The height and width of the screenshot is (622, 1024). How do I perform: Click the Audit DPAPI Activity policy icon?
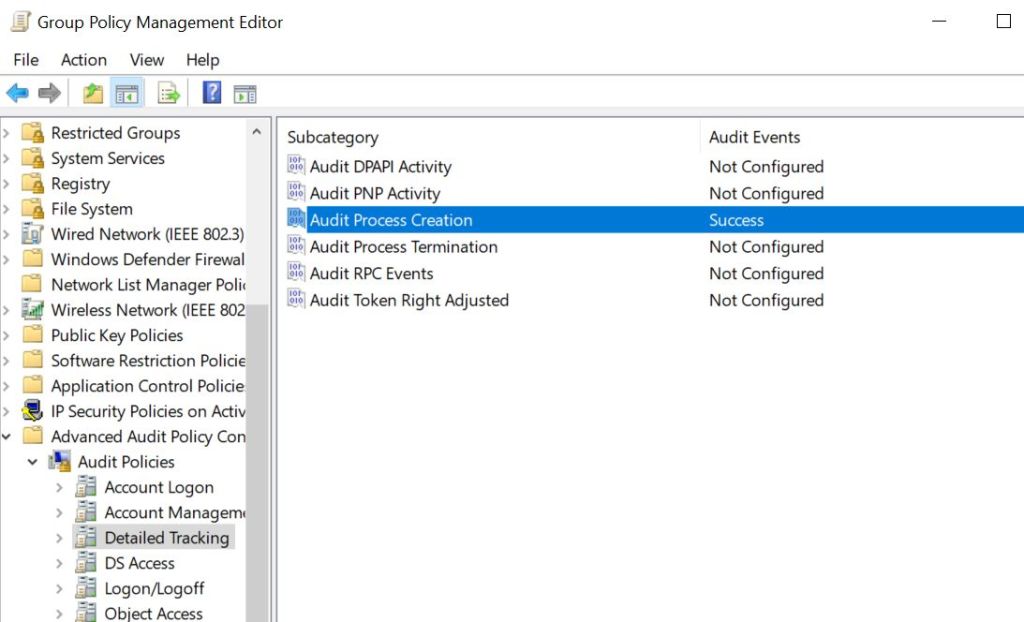(296, 166)
